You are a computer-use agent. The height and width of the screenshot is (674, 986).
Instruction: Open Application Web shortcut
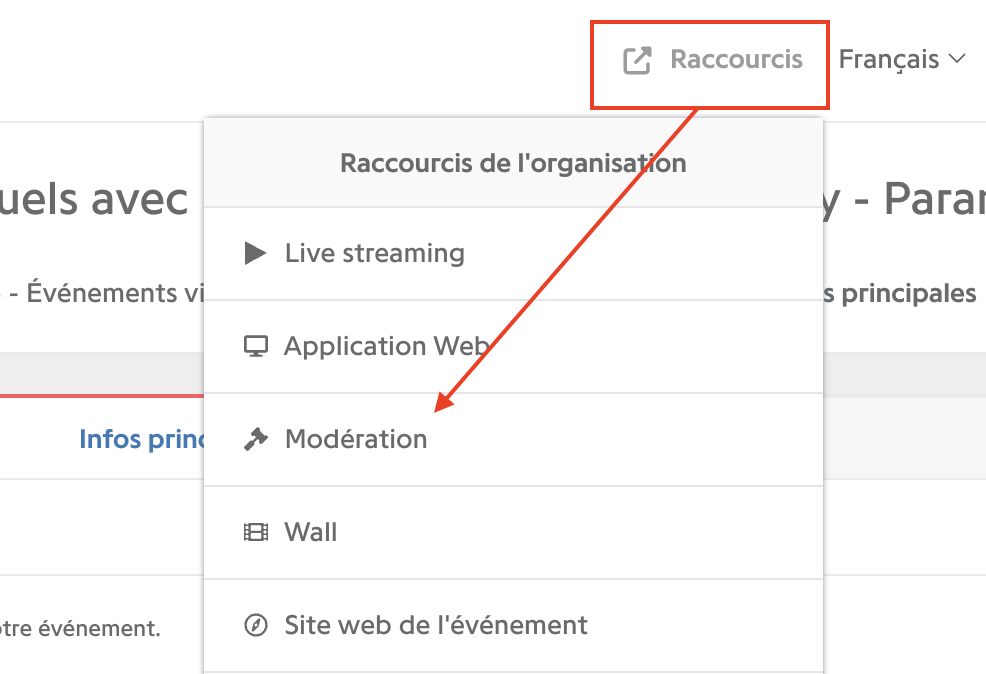[513, 346]
